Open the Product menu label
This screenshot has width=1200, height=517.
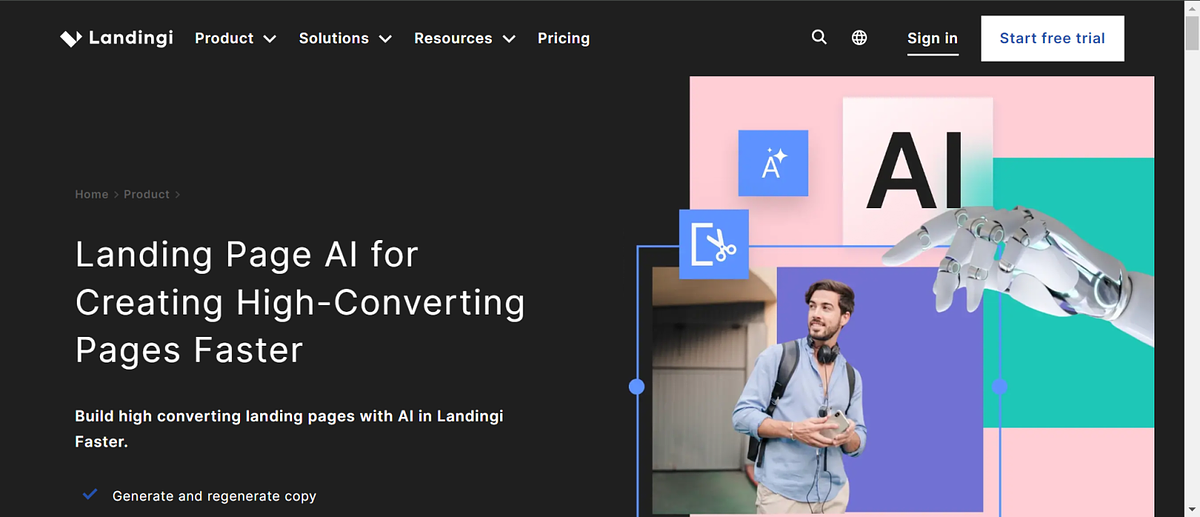pos(224,38)
